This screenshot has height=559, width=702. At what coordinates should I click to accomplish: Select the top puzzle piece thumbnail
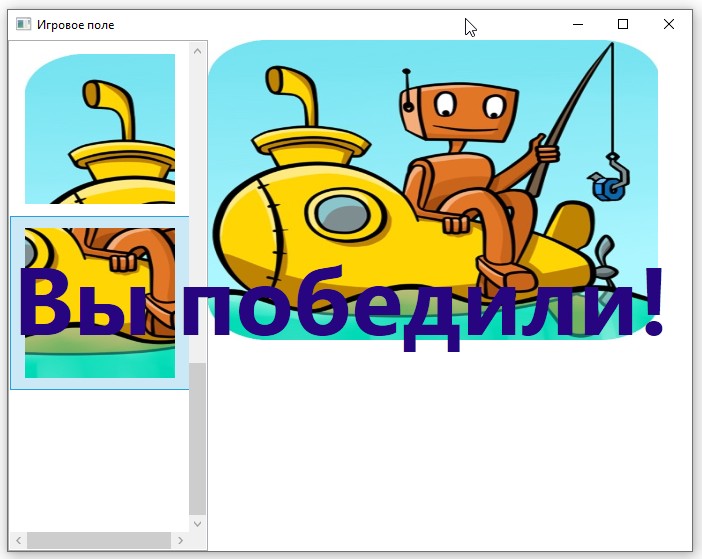click(x=100, y=129)
